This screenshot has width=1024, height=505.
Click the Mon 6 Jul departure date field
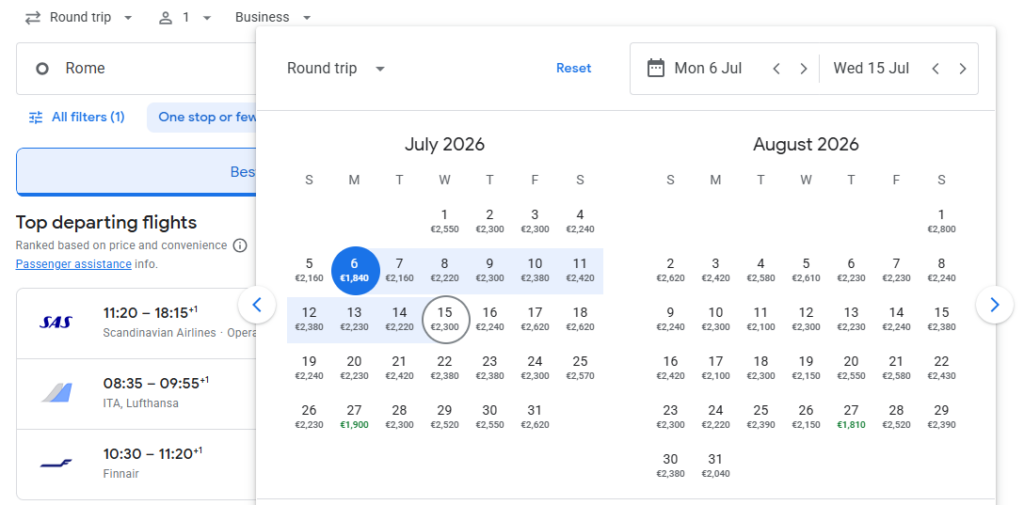tap(708, 69)
